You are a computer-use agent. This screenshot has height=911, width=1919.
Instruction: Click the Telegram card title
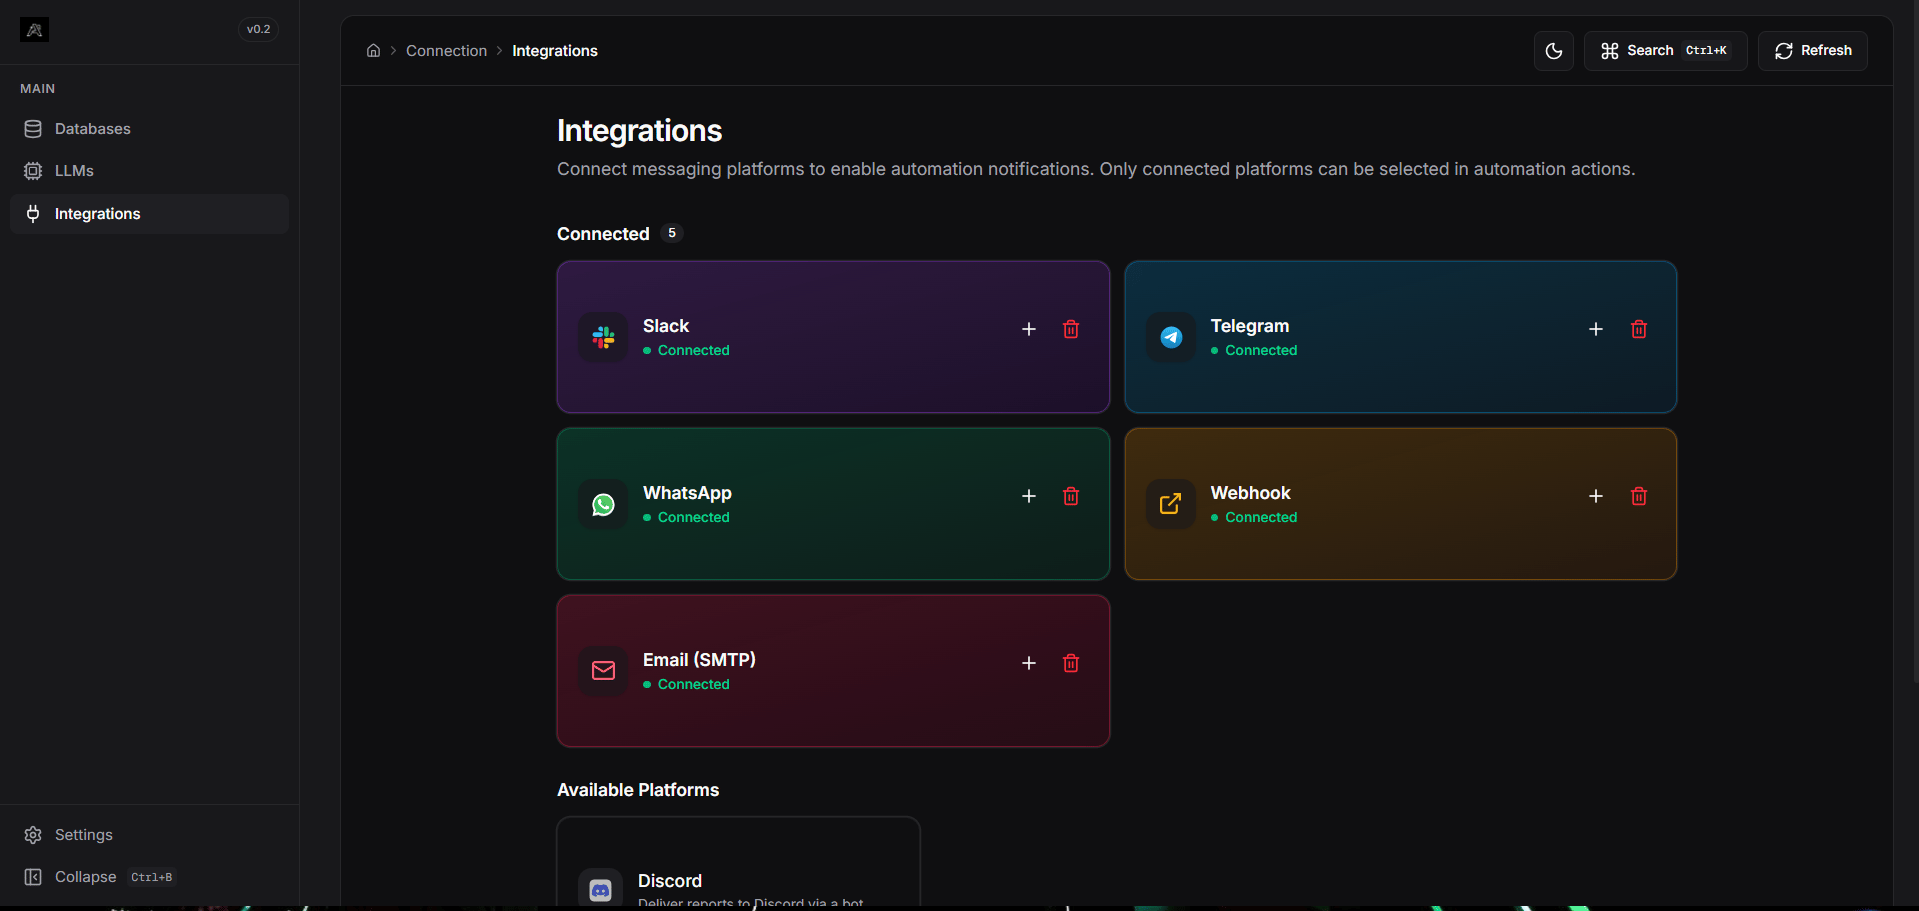[1250, 326]
